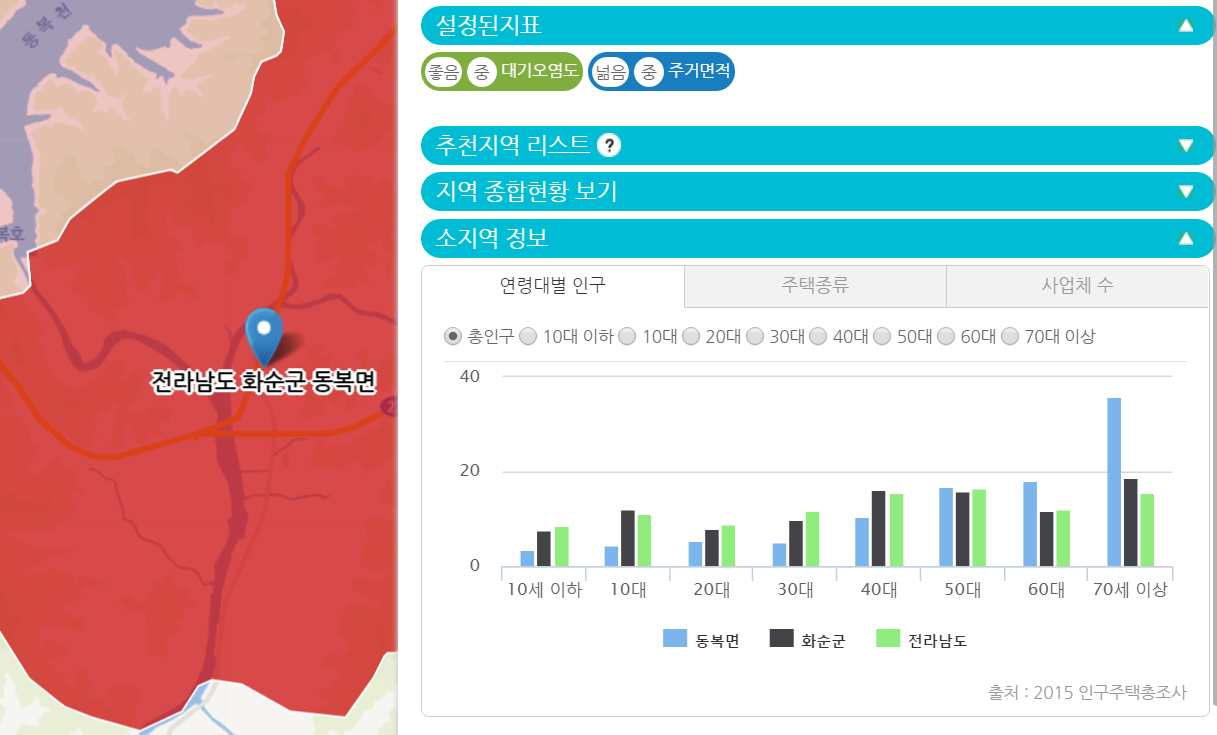1217x735 pixels.
Task: Pick the 40대 radio option
Action: [818, 337]
